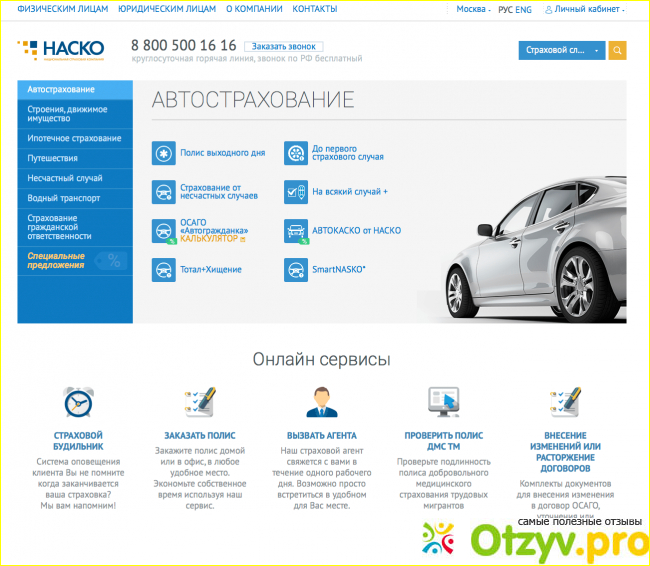Image resolution: width=650 pixels, height=566 pixels.
Task: Select Путешествия in the sidebar
Action: (x=54, y=158)
